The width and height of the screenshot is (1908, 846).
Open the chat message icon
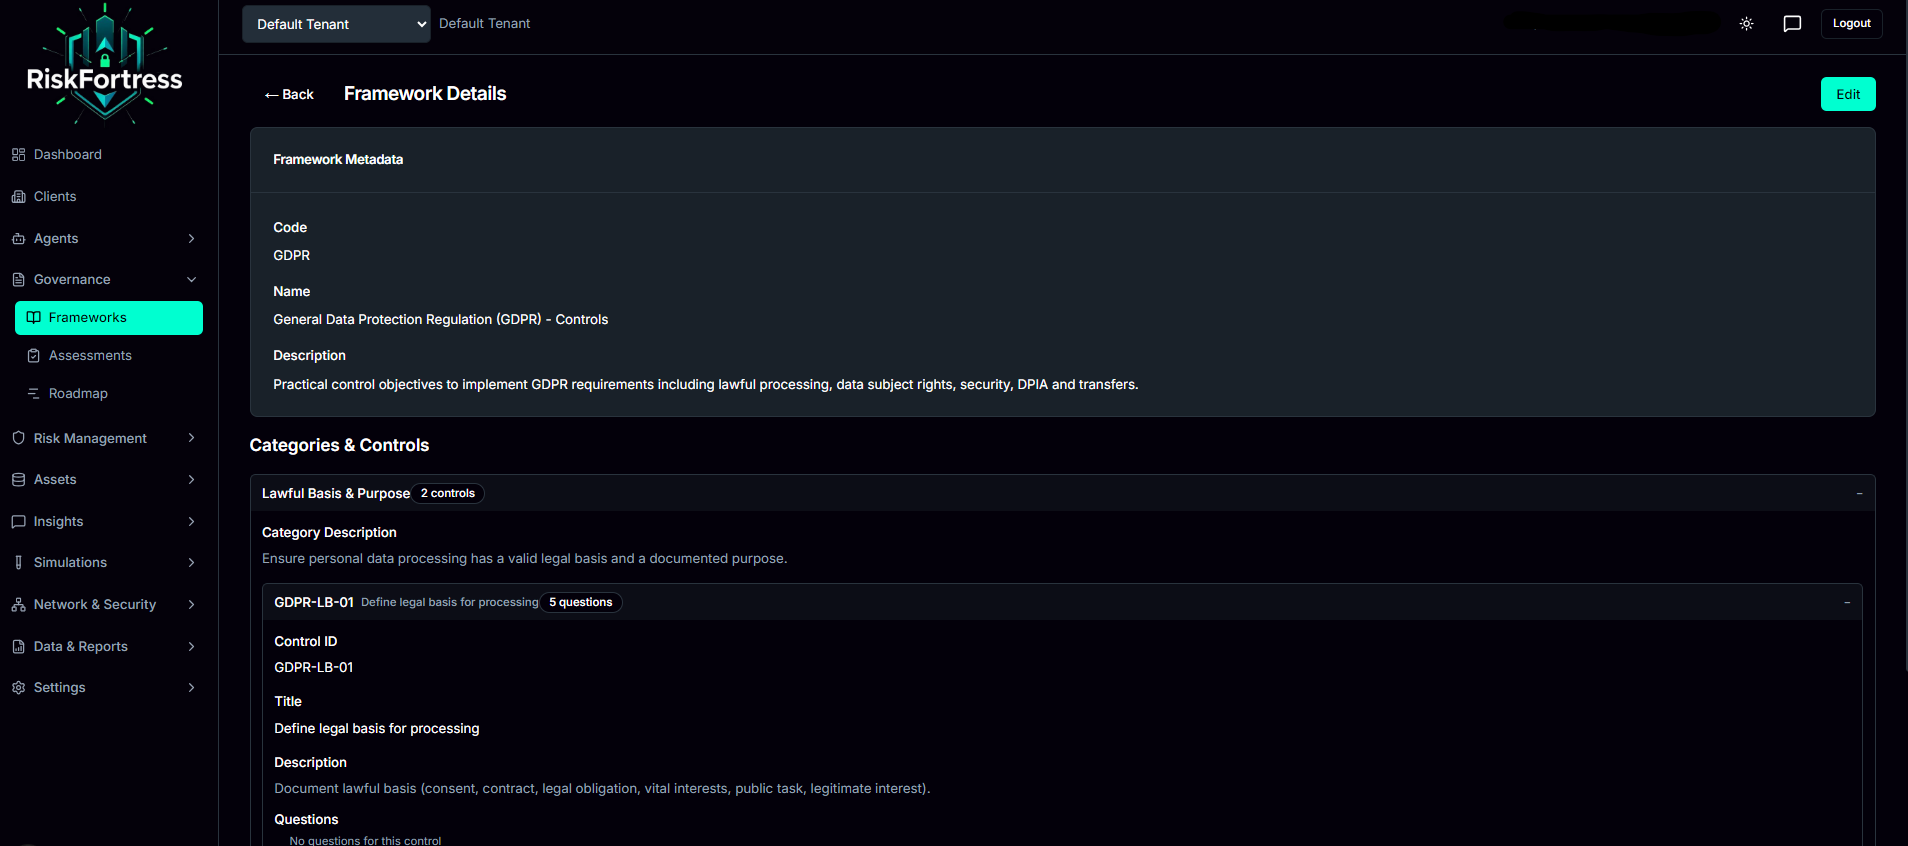tap(1792, 24)
